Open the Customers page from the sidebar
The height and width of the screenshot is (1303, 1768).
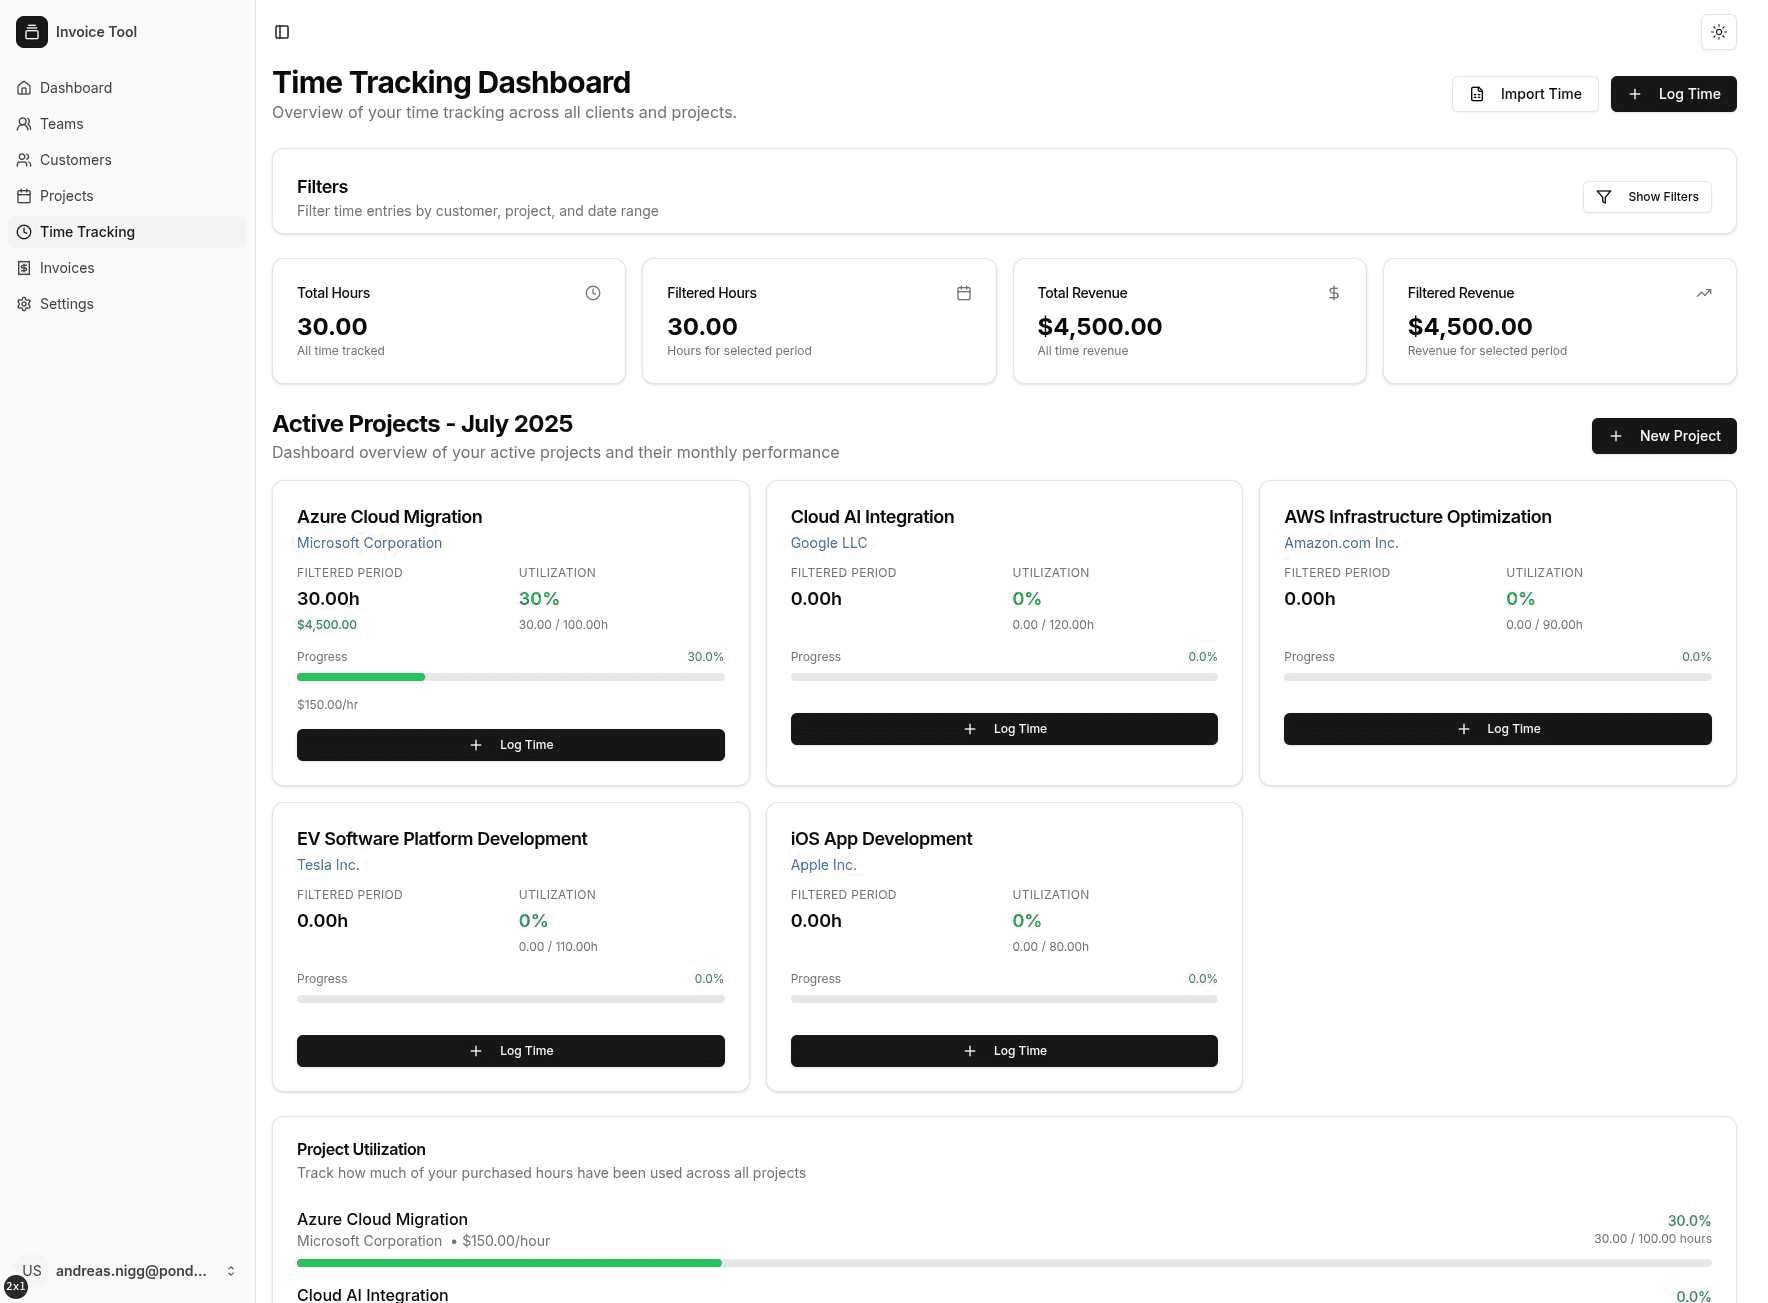point(75,159)
